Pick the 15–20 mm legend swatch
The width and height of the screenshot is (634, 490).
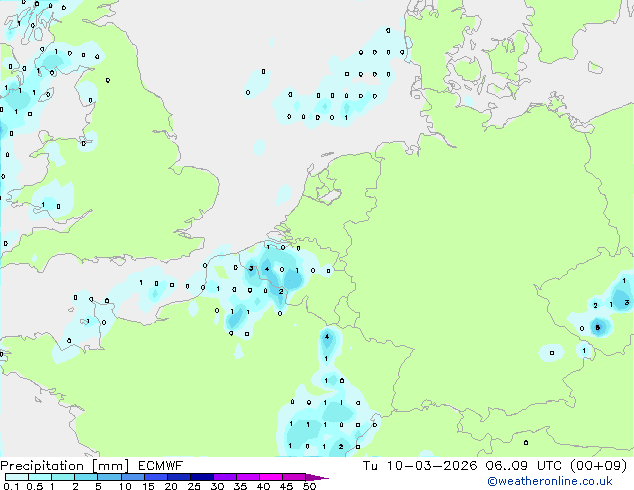pyautogui.click(x=155, y=477)
